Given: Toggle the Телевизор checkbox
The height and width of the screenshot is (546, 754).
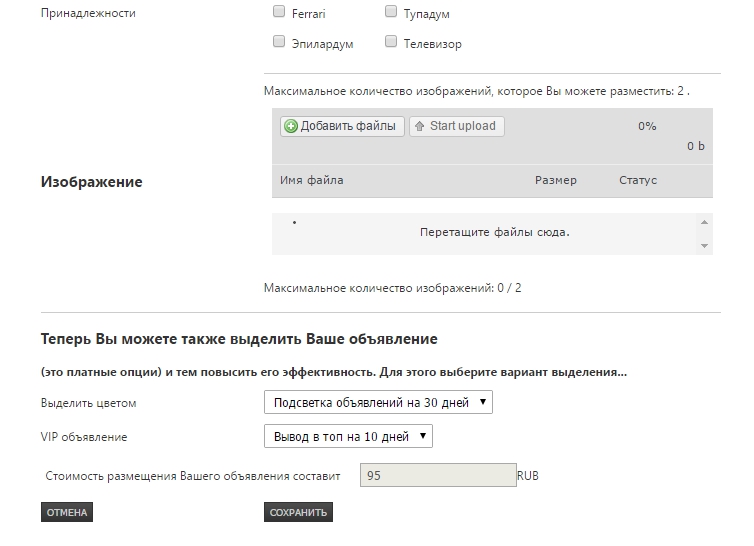Looking at the screenshot, I should coord(391,42).
